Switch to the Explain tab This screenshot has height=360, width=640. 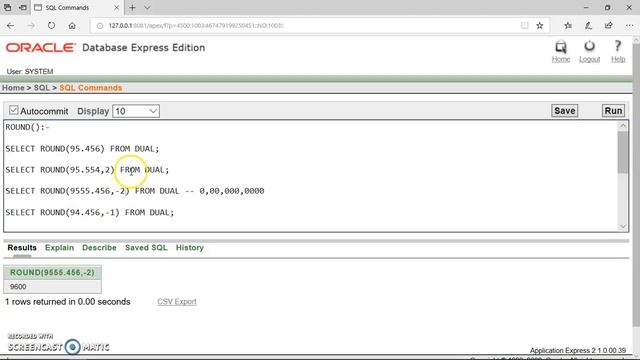(x=59, y=248)
